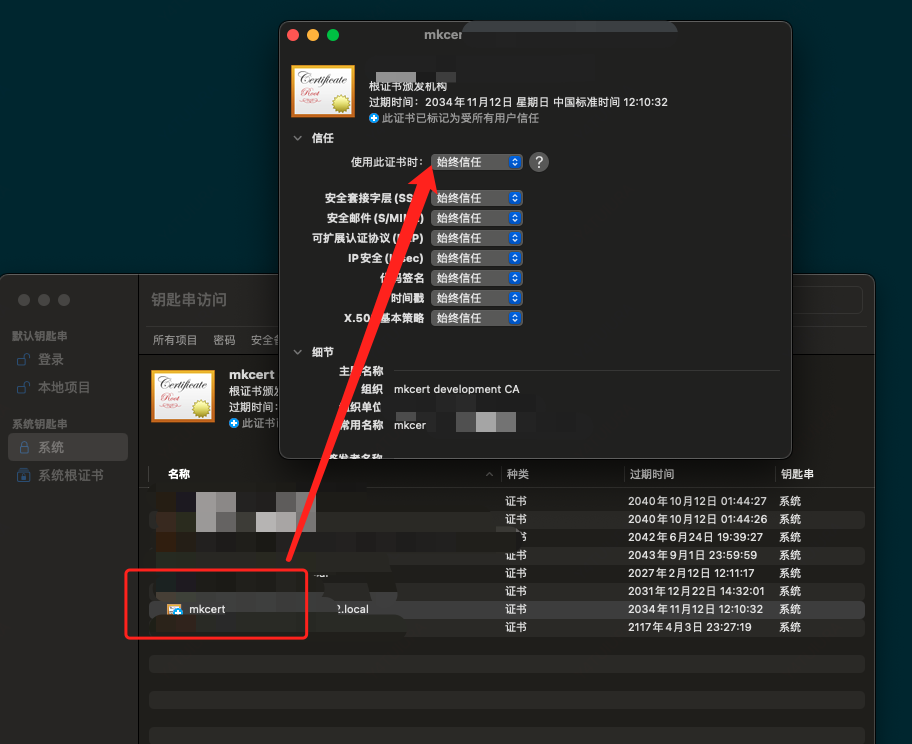Click the 系统钥匙串 sidebar heading

pyautogui.click(x=40, y=424)
